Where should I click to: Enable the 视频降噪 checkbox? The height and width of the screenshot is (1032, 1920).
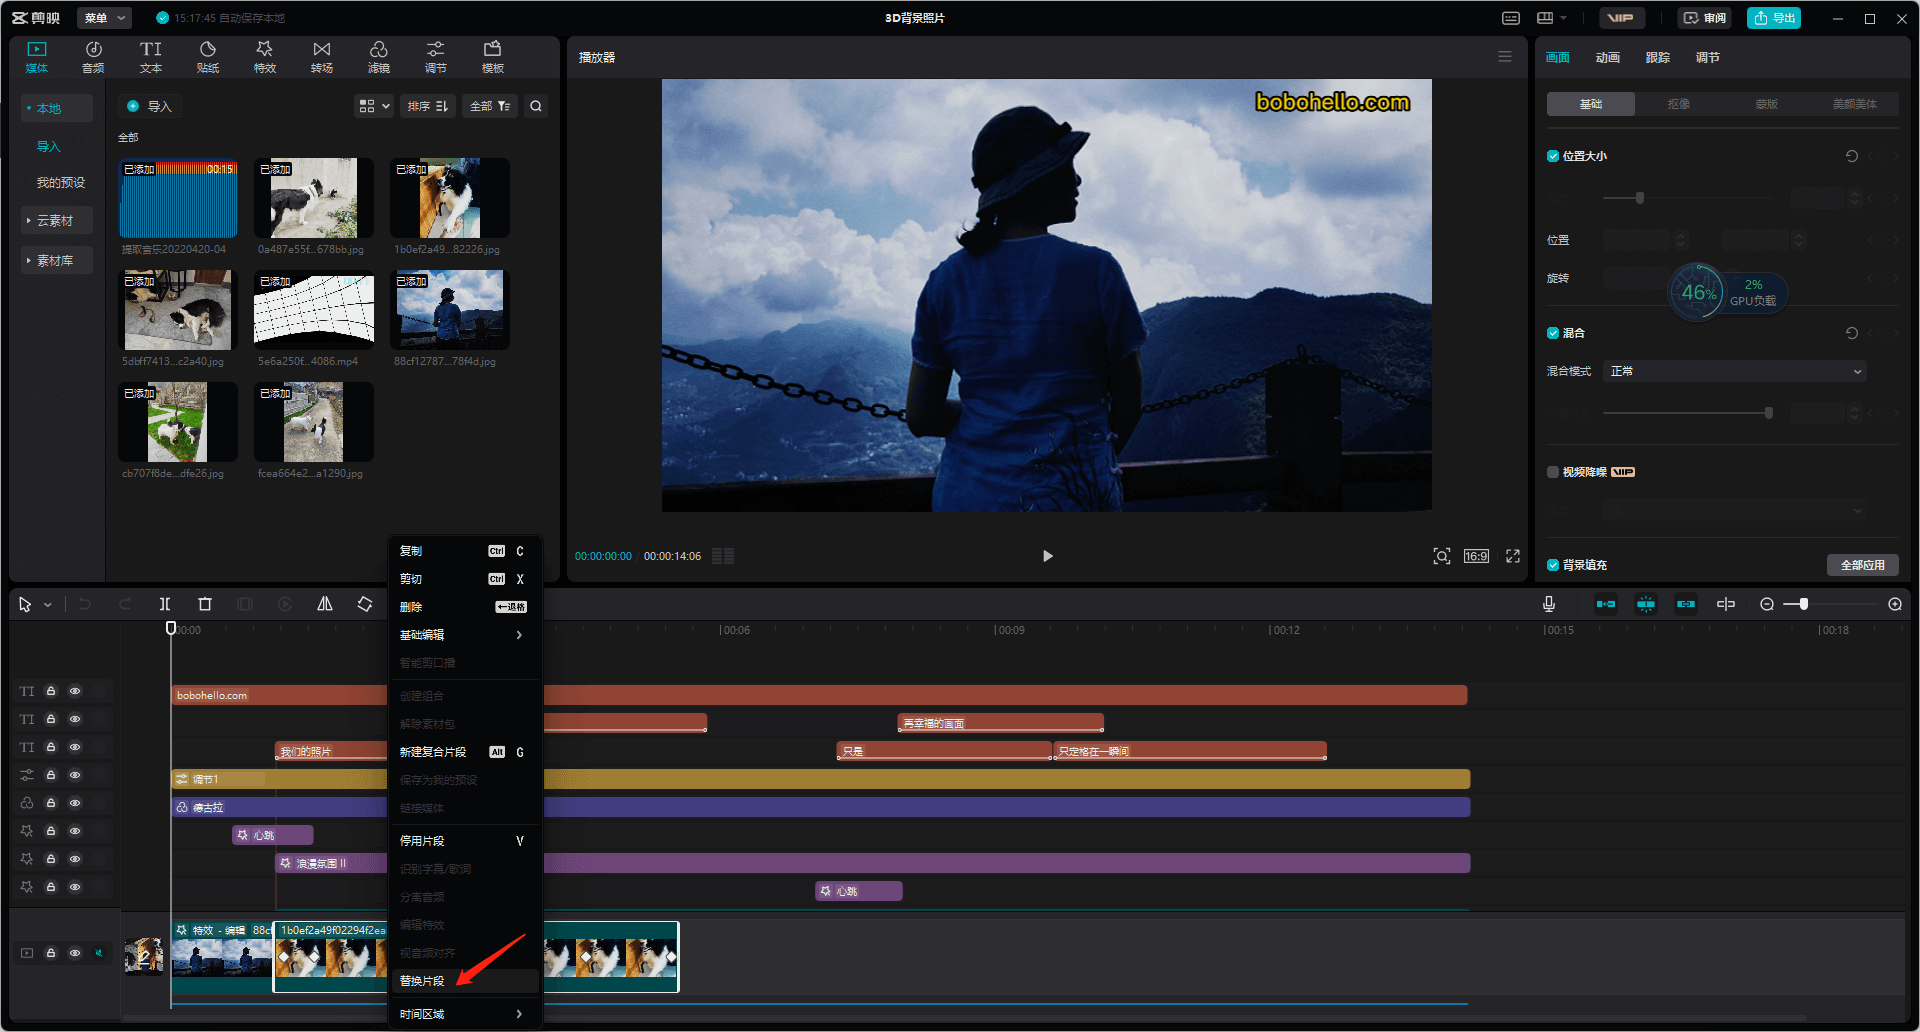coord(1553,472)
